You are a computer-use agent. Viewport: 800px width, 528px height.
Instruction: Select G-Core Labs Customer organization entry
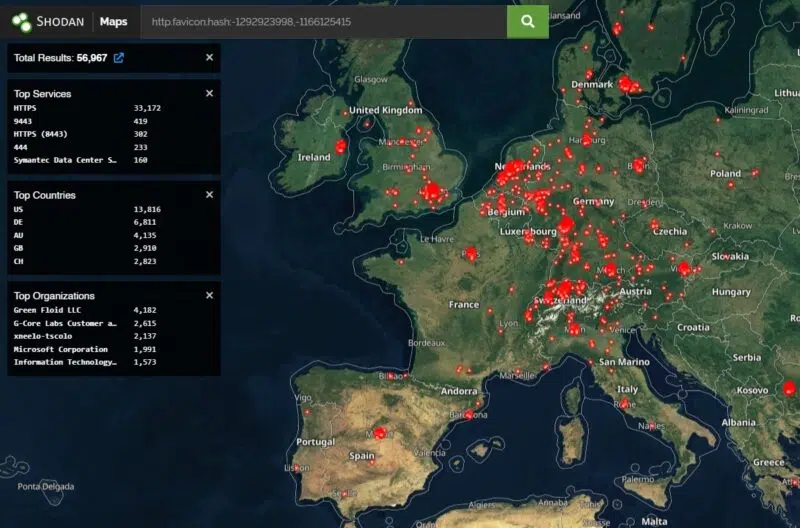pyautogui.click(x=65, y=323)
